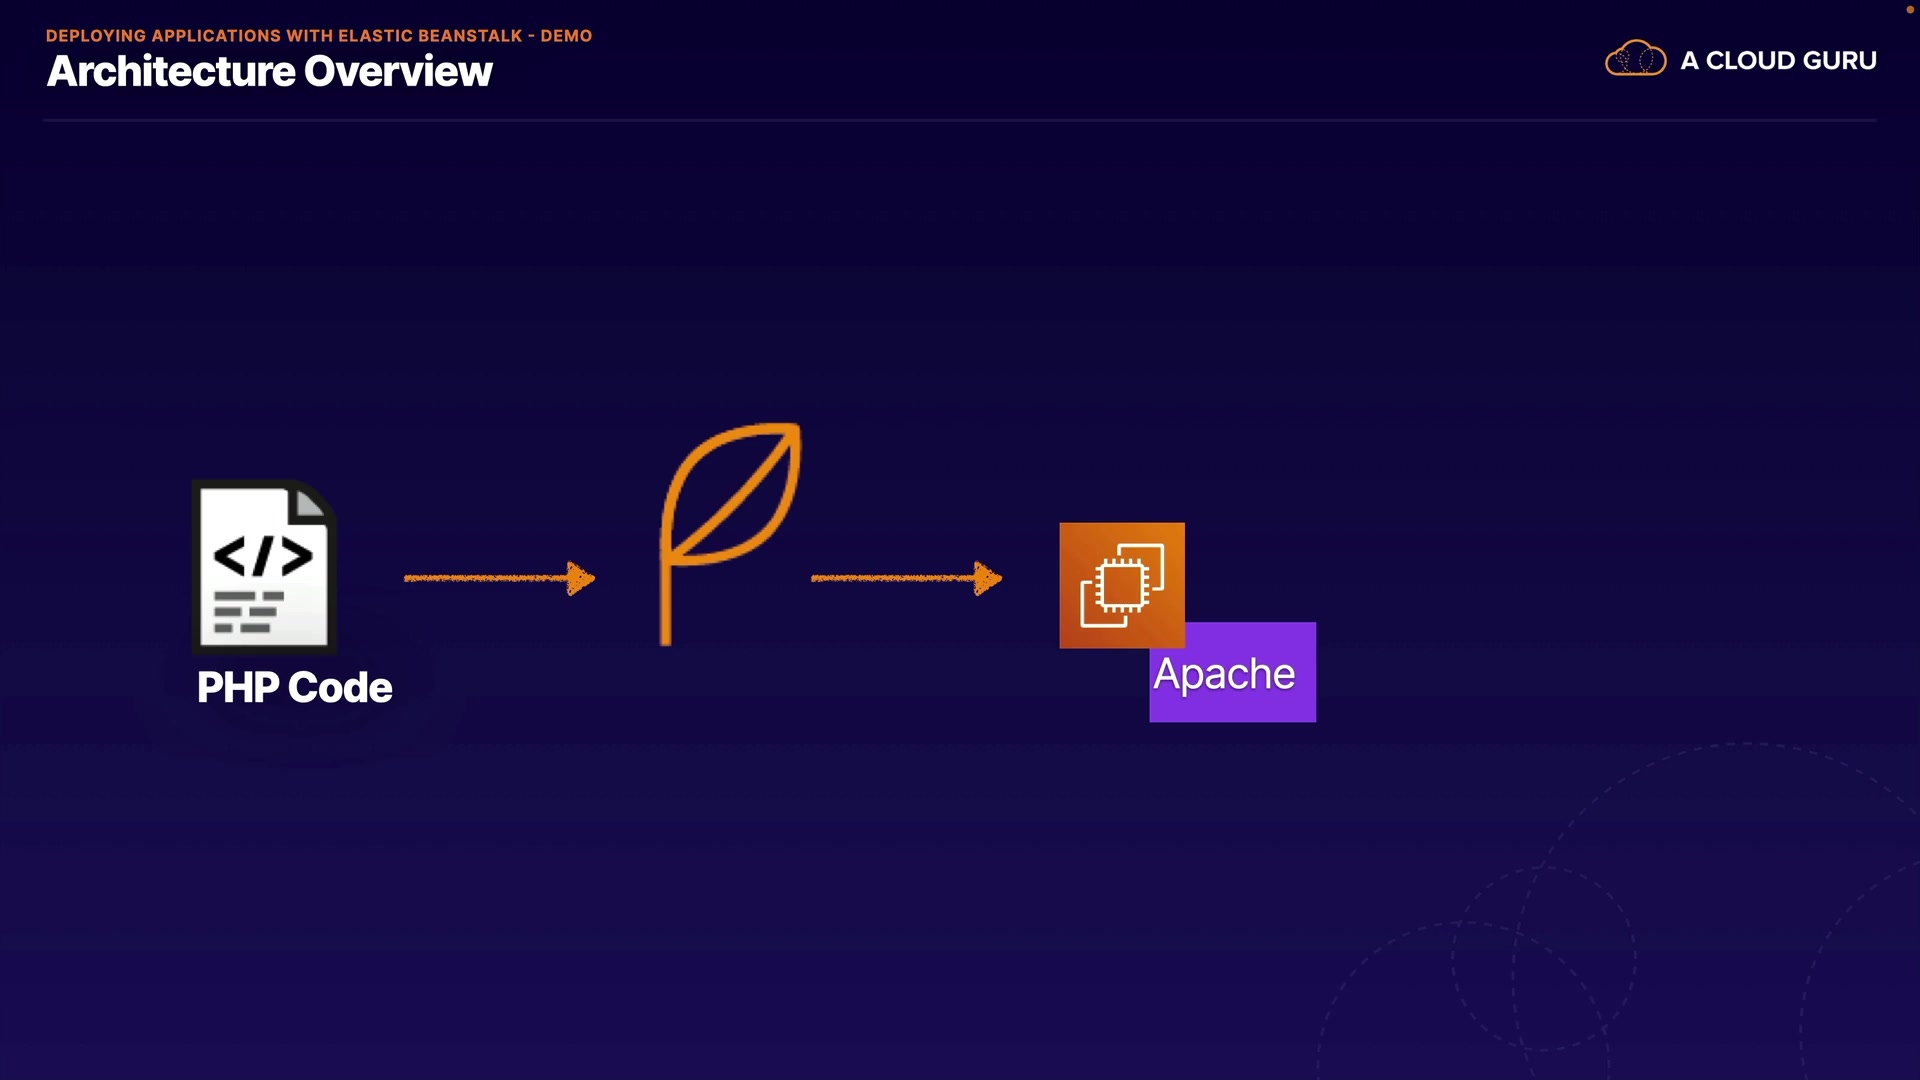Click the word Apache

1224,674
